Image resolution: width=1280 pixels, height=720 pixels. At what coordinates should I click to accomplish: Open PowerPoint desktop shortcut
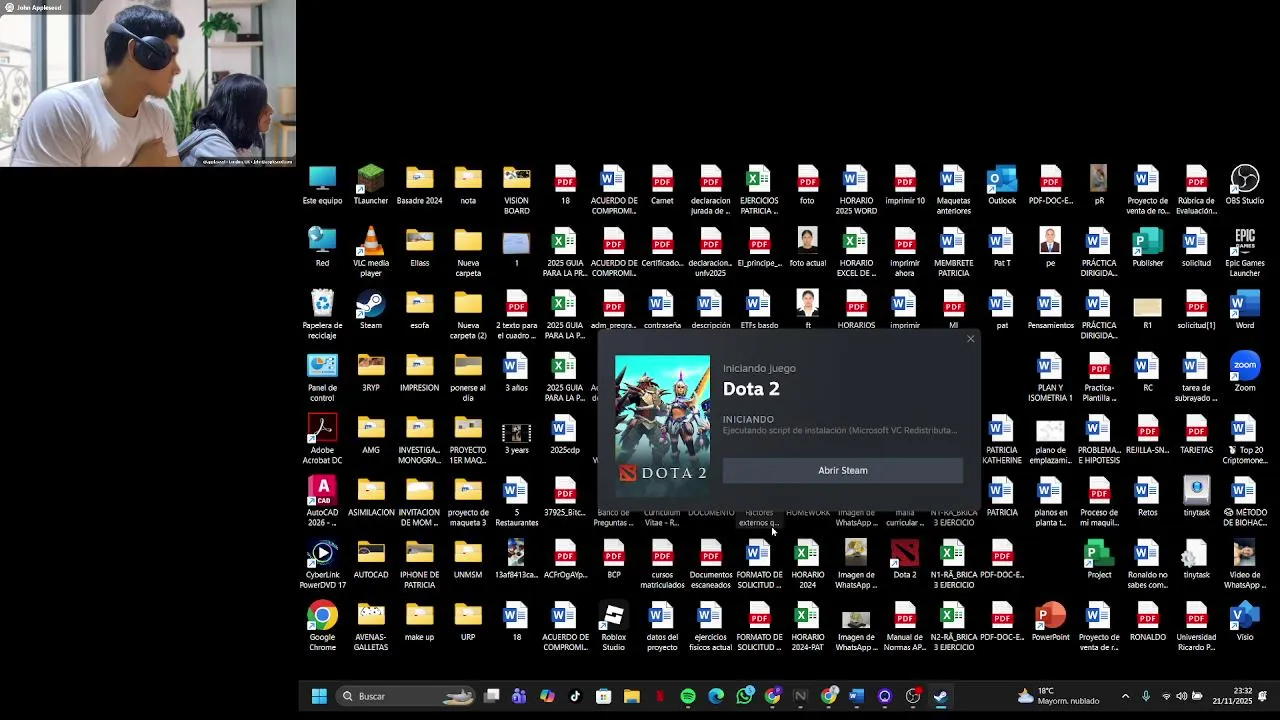pyautogui.click(x=1050, y=620)
